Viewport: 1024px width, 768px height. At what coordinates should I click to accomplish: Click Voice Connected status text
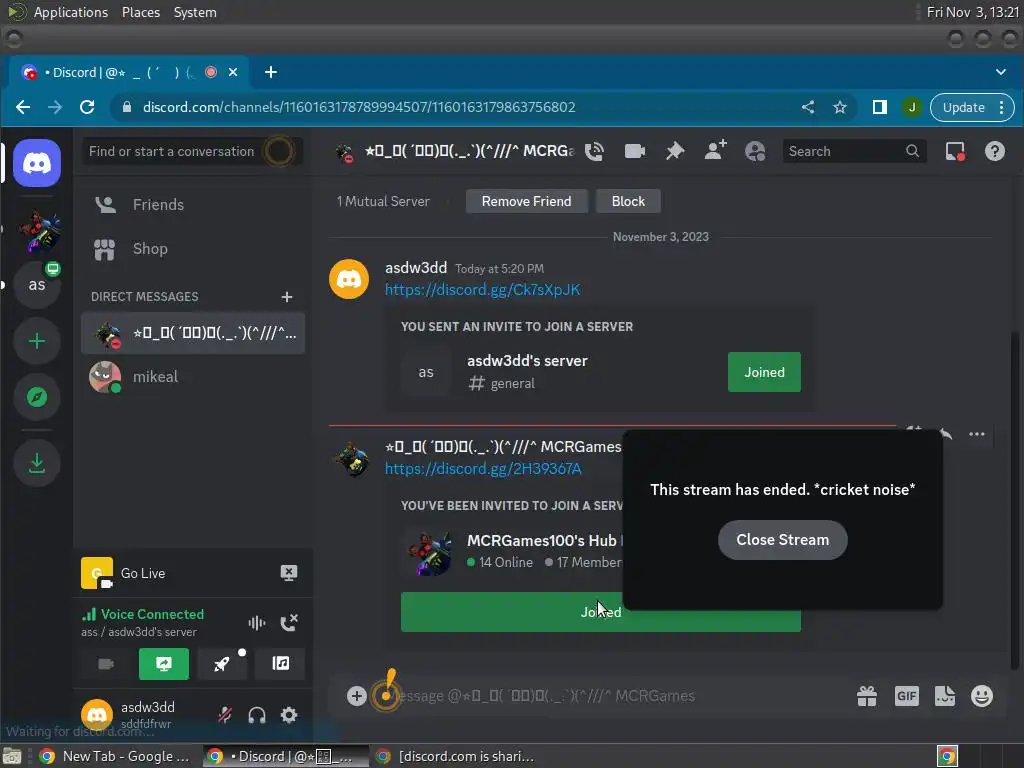coord(152,615)
